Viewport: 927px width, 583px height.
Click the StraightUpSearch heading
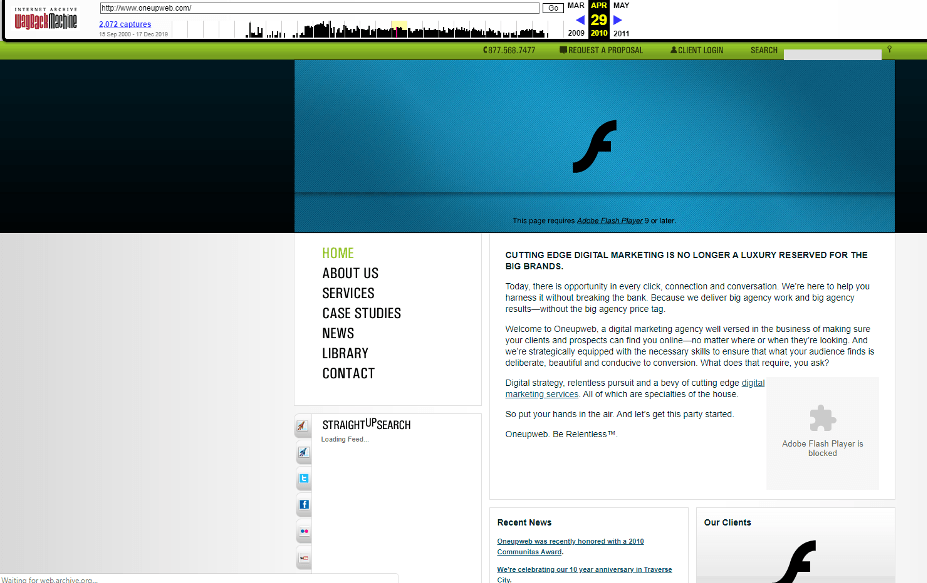tap(366, 424)
